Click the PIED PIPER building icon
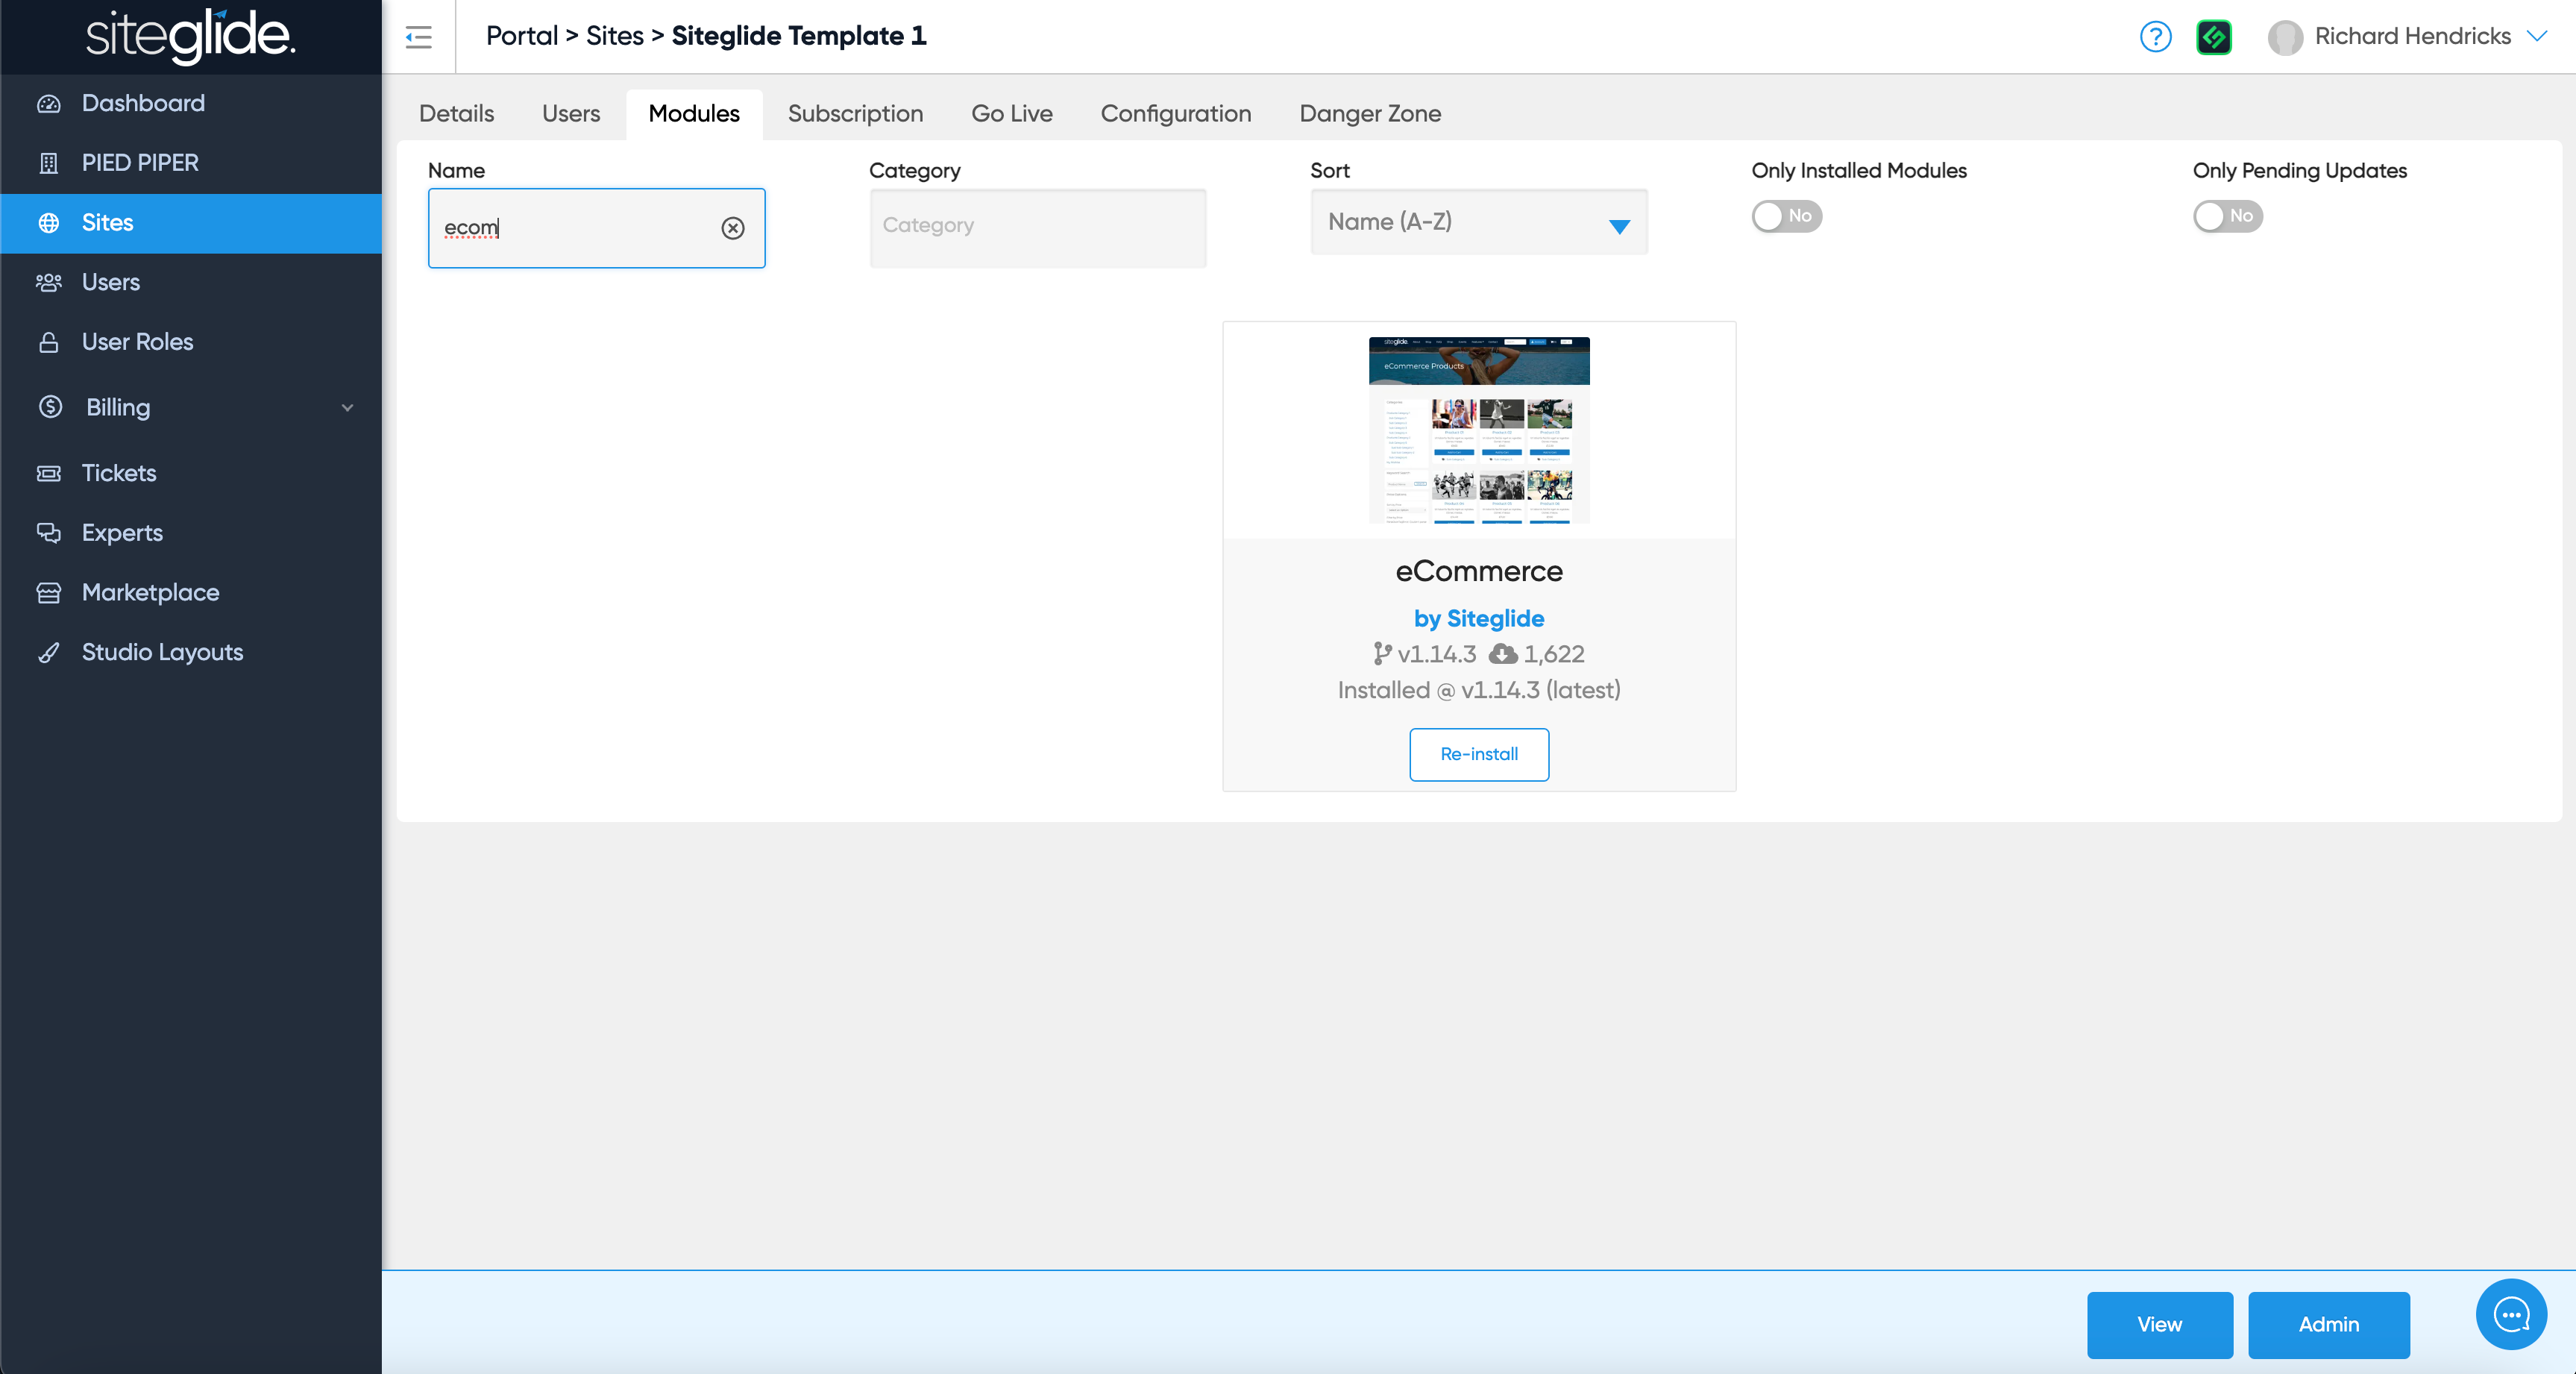The width and height of the screenshot is (2576, 1374). coord(49,163)
